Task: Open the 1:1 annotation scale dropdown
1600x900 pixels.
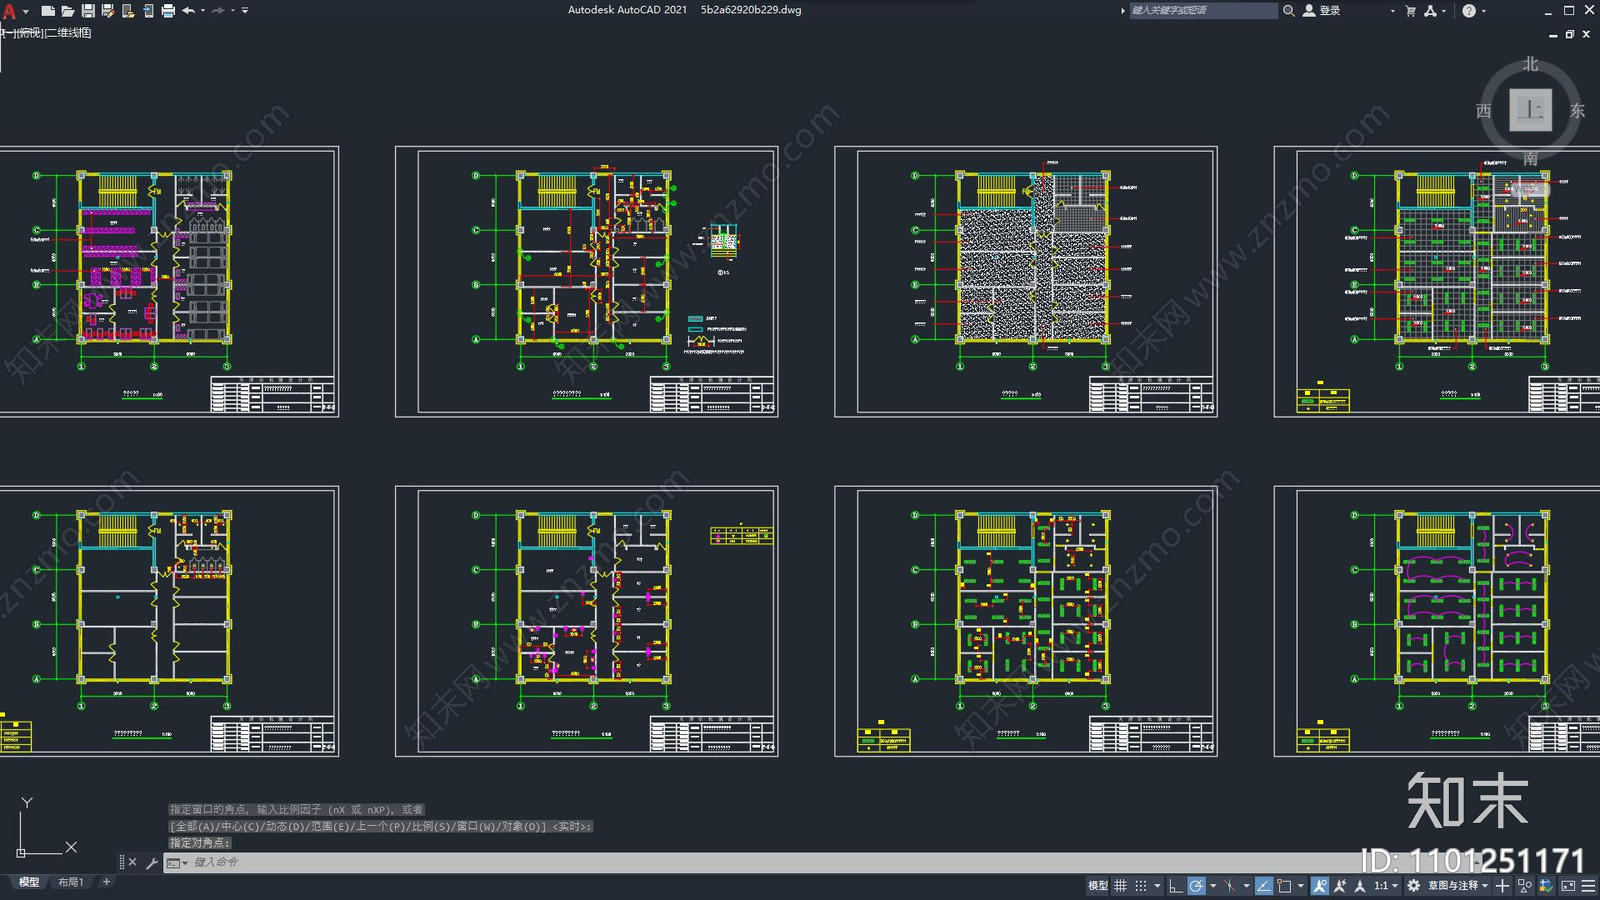Action: coord(1385,885)
